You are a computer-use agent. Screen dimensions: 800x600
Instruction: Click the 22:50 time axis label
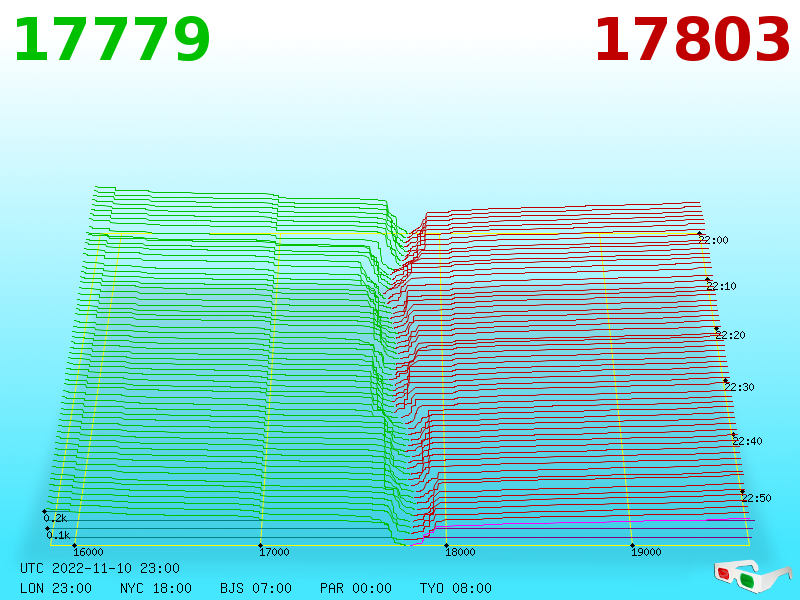click(757, 498)
